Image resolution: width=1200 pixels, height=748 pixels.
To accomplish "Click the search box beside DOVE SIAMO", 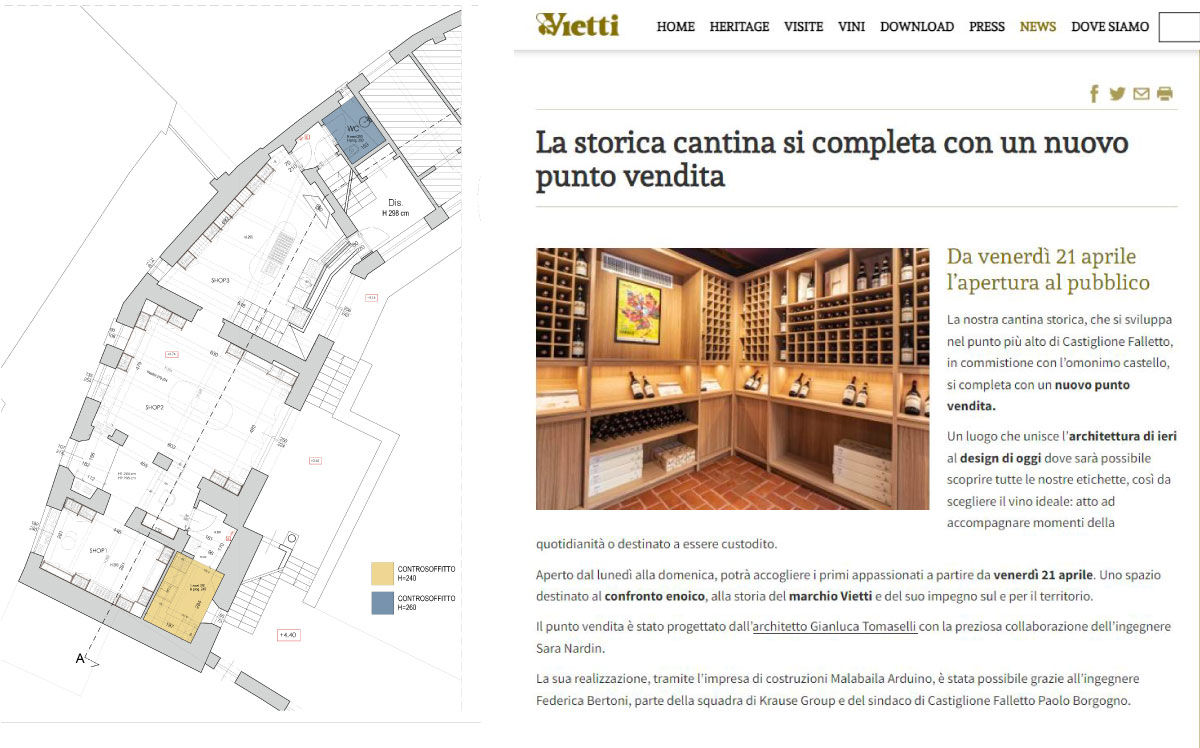I will pyautogui.click(x=1179, y=27).
